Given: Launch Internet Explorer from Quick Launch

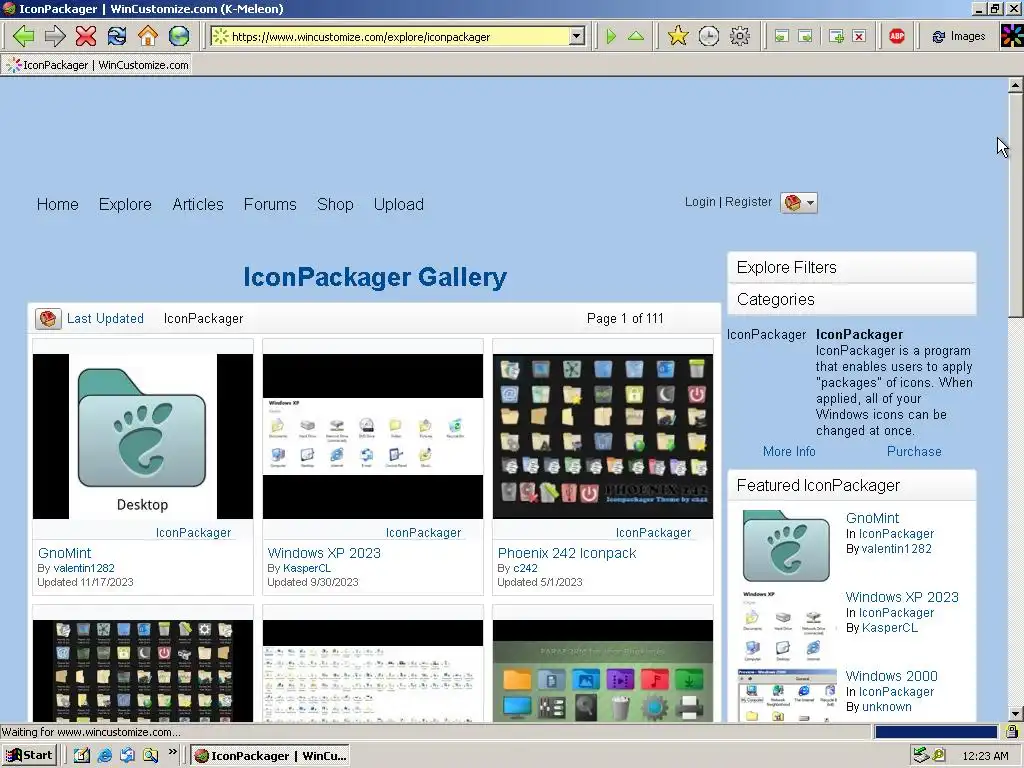Looking at the screenshot, I should tap(104, 756).
